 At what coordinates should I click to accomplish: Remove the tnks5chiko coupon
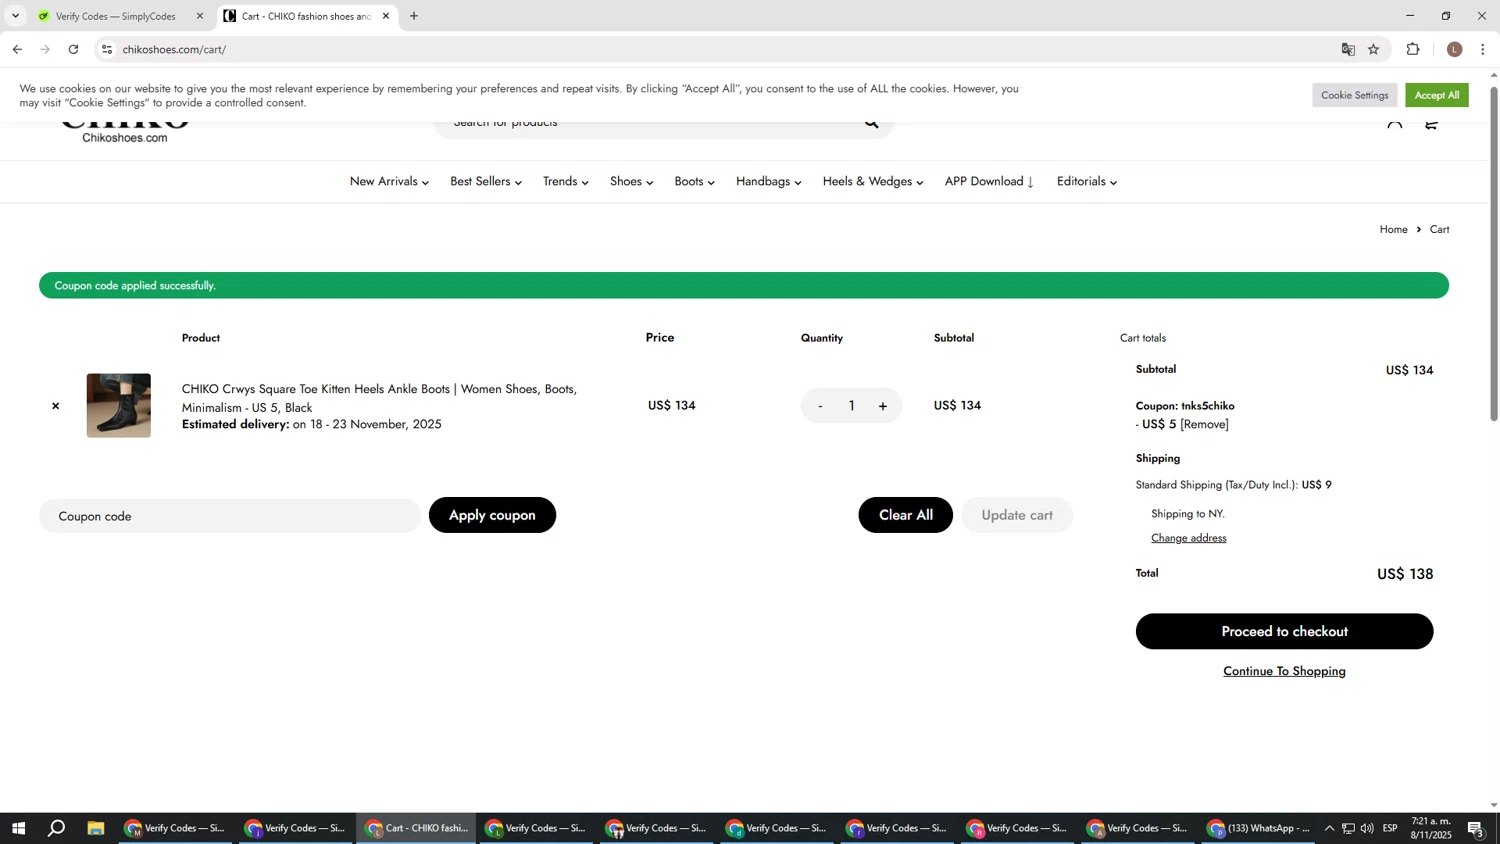coord(1204,425)
